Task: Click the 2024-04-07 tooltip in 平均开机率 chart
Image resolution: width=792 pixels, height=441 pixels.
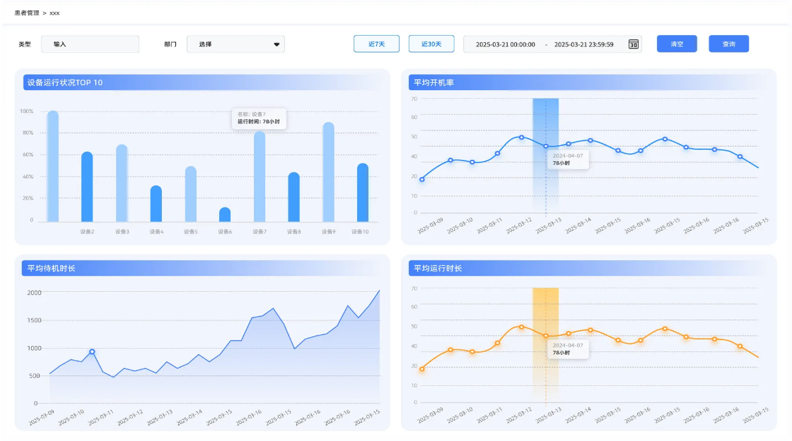Action: pyautogui.click(x=568, y=159)
